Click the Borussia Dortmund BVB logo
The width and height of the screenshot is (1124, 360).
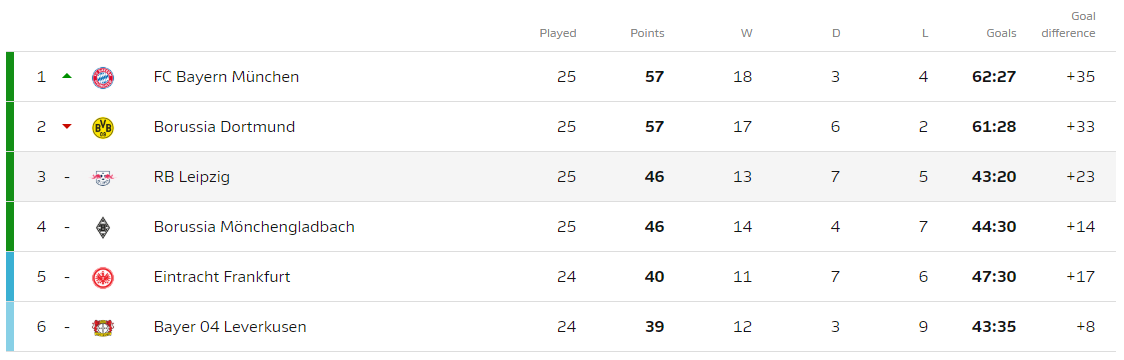pyautogui.click(x=103, y=128)
